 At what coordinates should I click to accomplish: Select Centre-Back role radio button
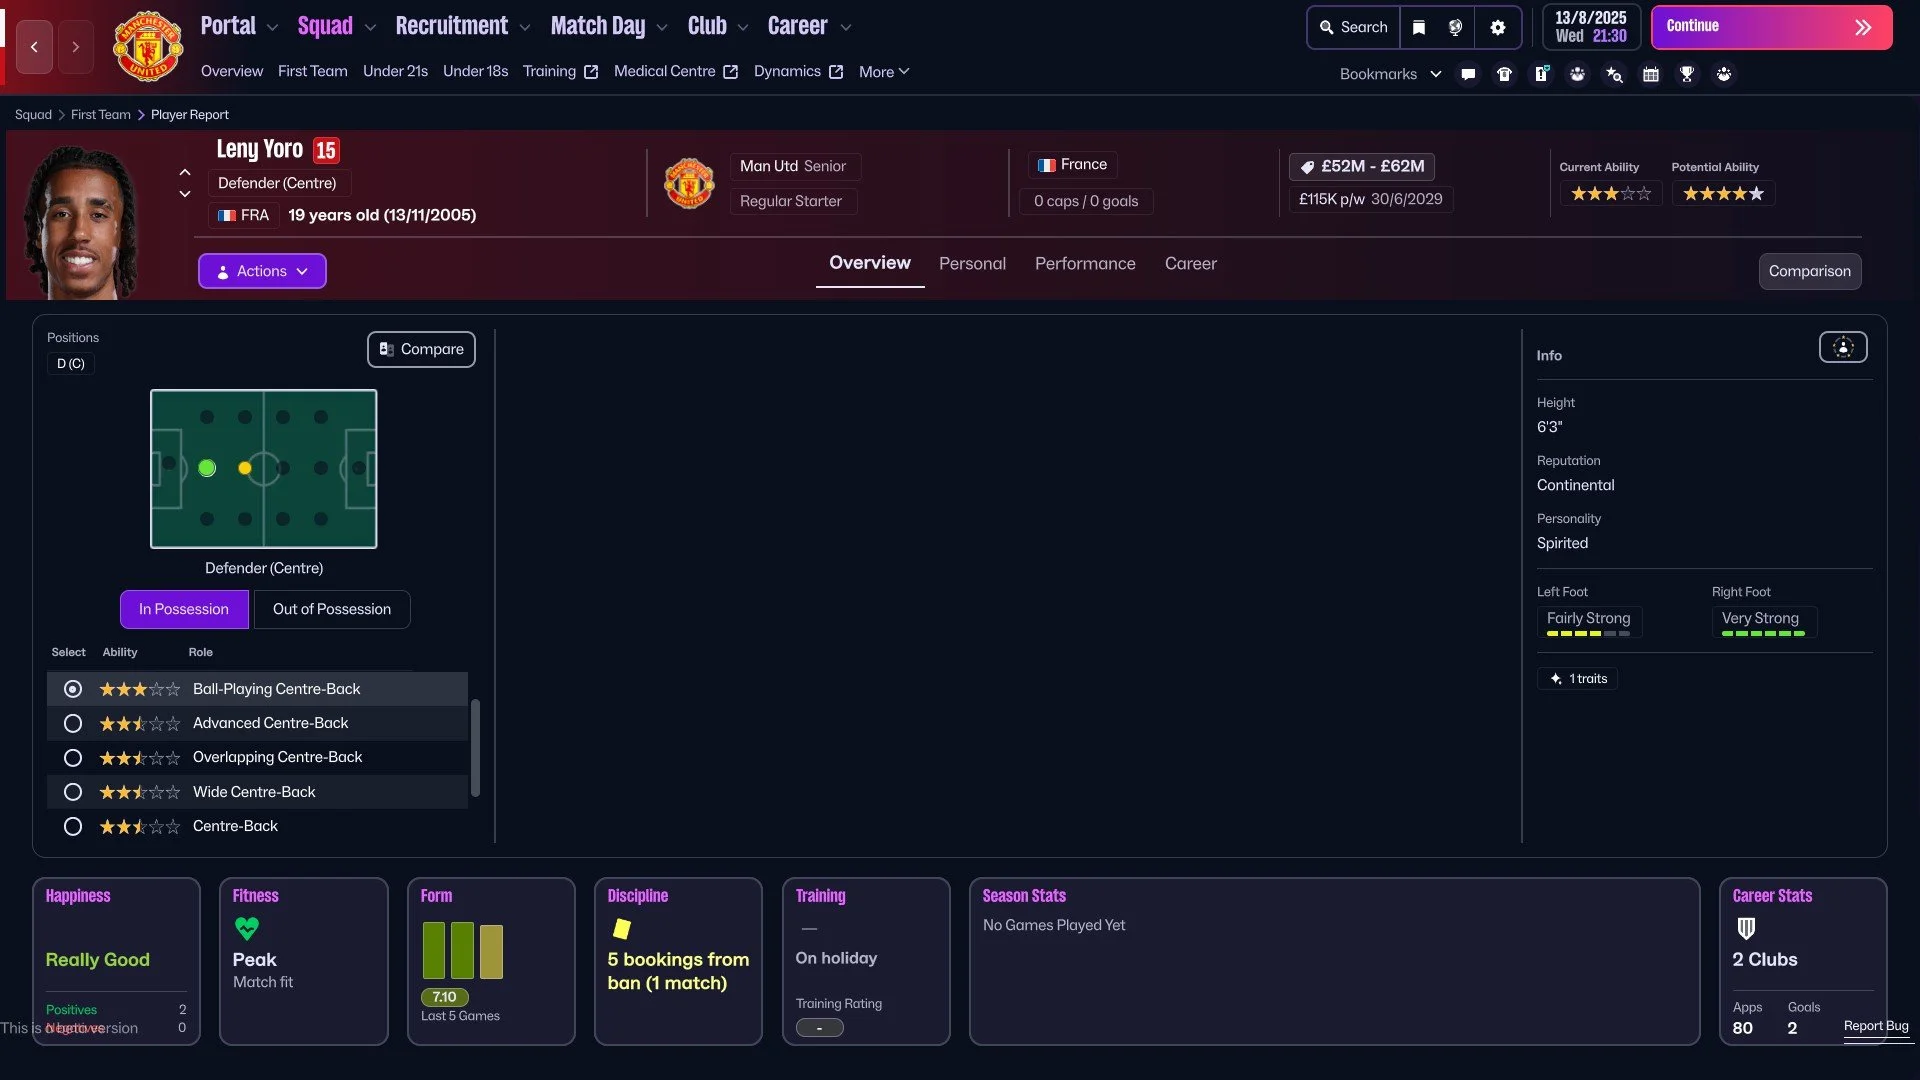click(x=73, y=827)
